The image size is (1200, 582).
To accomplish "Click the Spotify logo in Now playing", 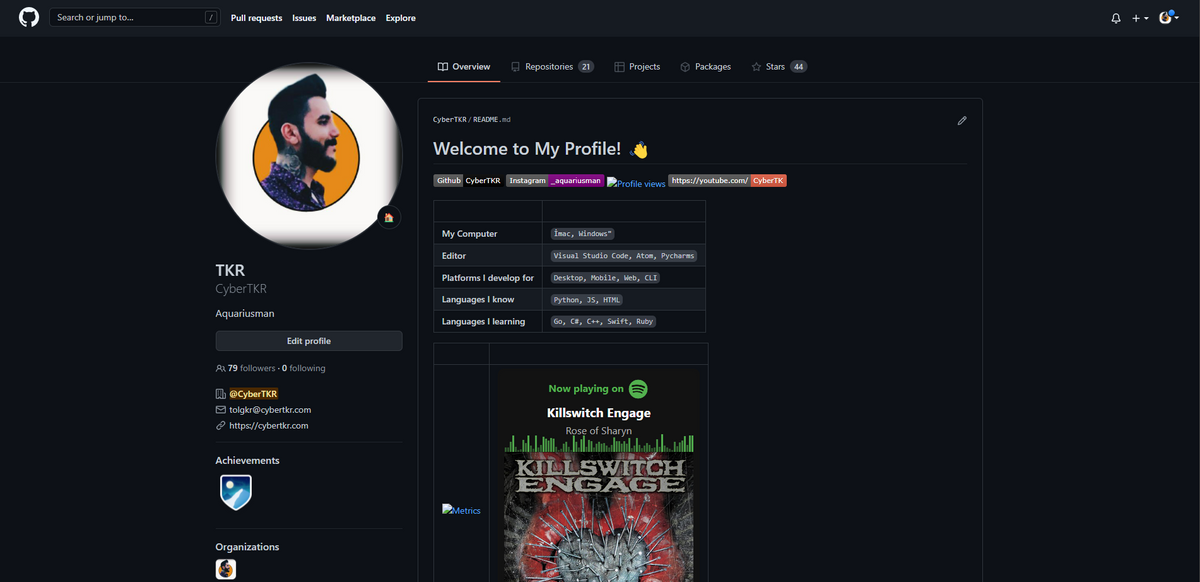I will [638, 389].
